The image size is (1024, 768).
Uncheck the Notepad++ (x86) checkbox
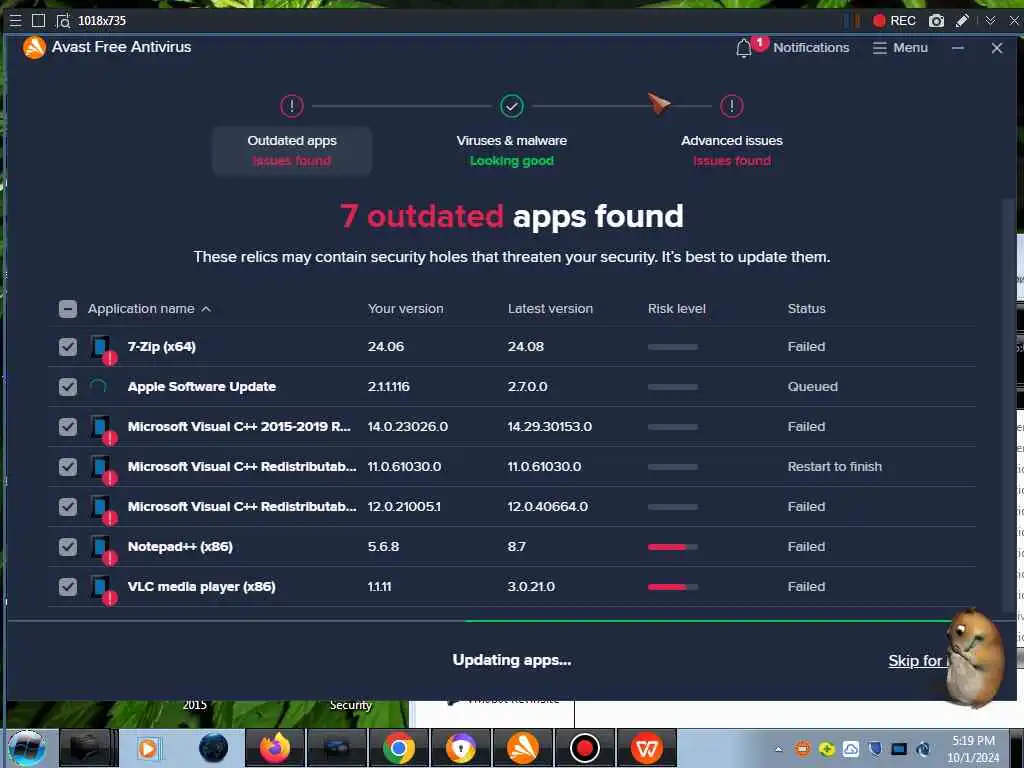coord(68,547)
